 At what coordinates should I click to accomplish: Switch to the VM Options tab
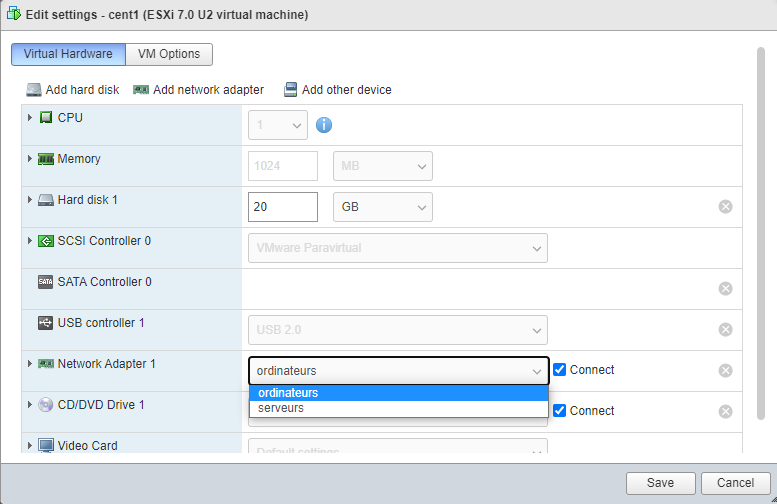tap(169, 54)
